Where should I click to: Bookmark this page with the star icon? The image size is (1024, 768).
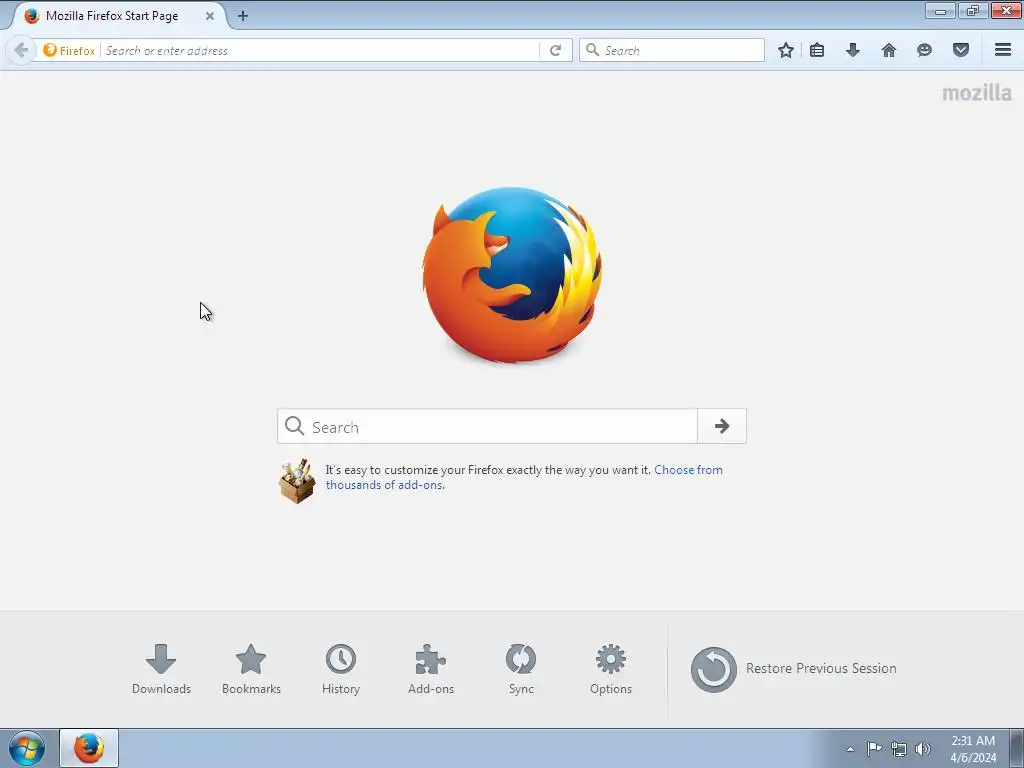click(x=786, y=50)
